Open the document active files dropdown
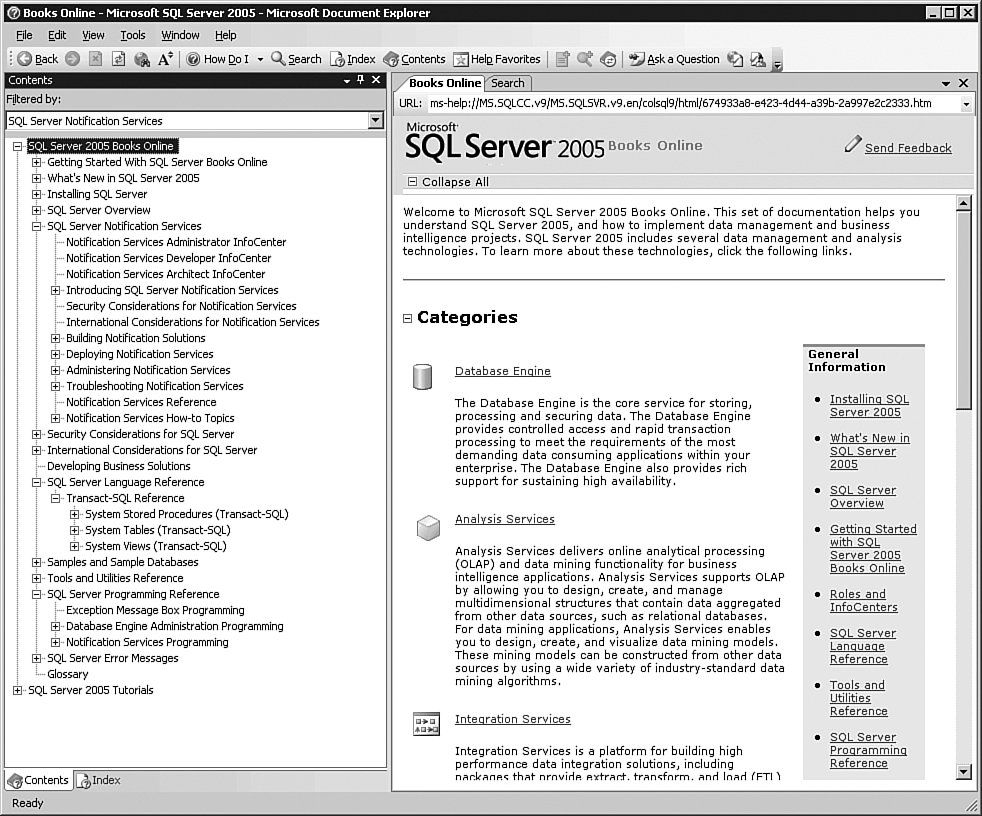982x816 pixels. click(946, 83)
